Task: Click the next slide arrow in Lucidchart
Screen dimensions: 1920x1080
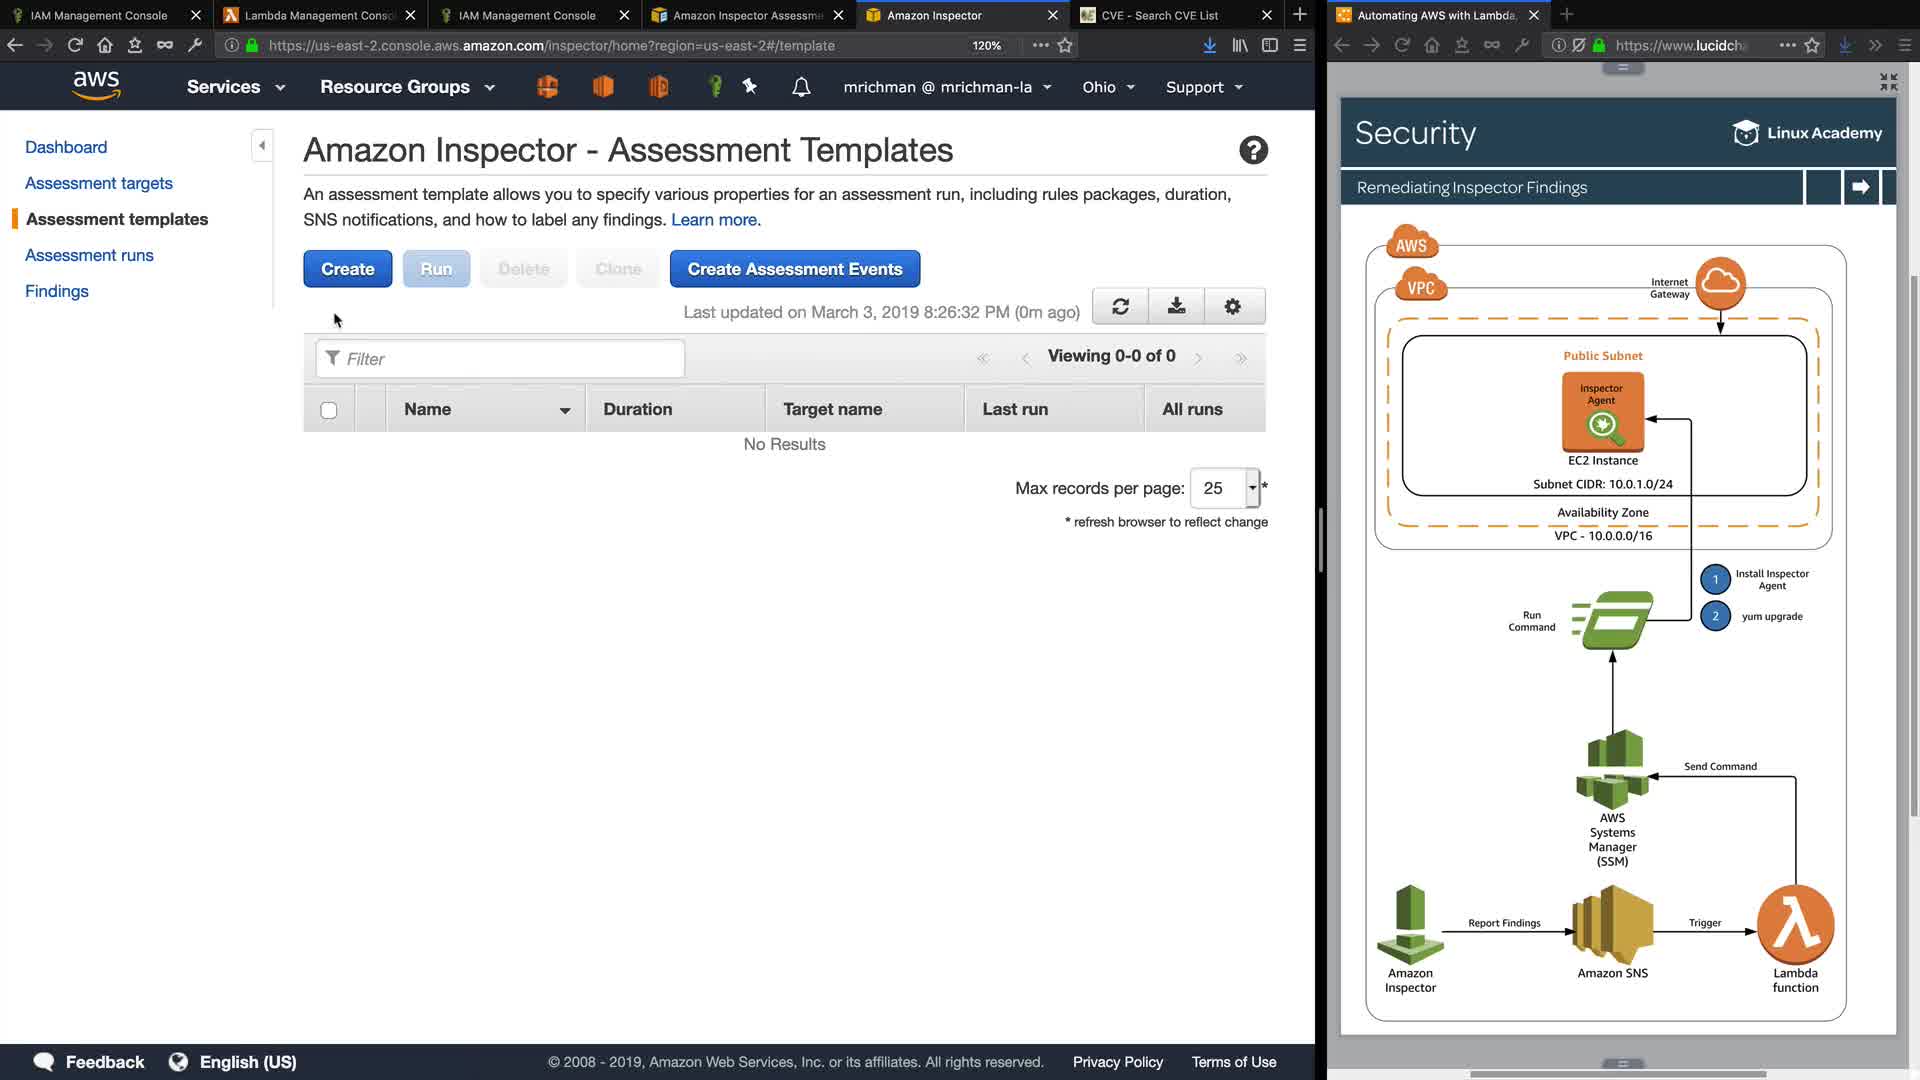Action: (x=1860, y=187)
